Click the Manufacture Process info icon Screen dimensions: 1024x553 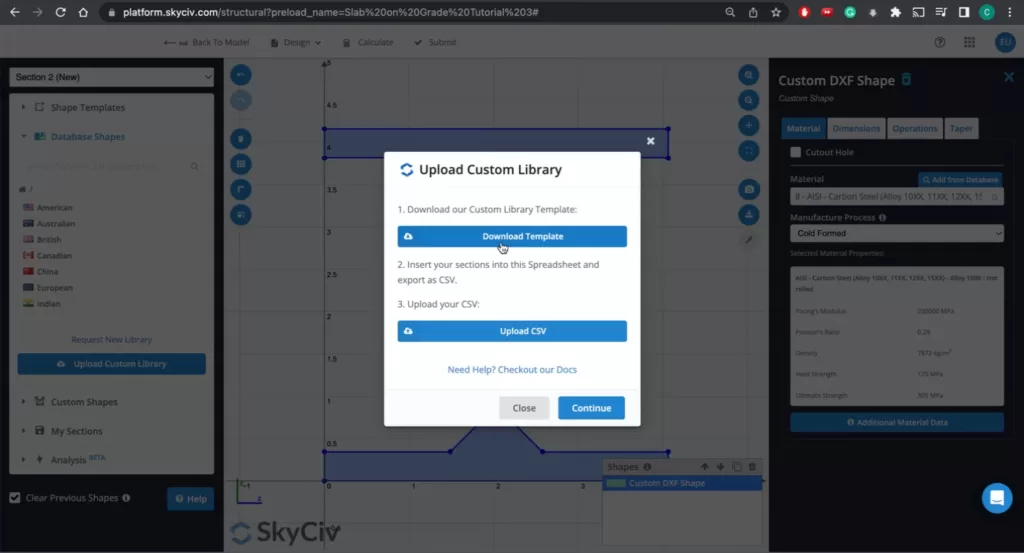(882, 217)
